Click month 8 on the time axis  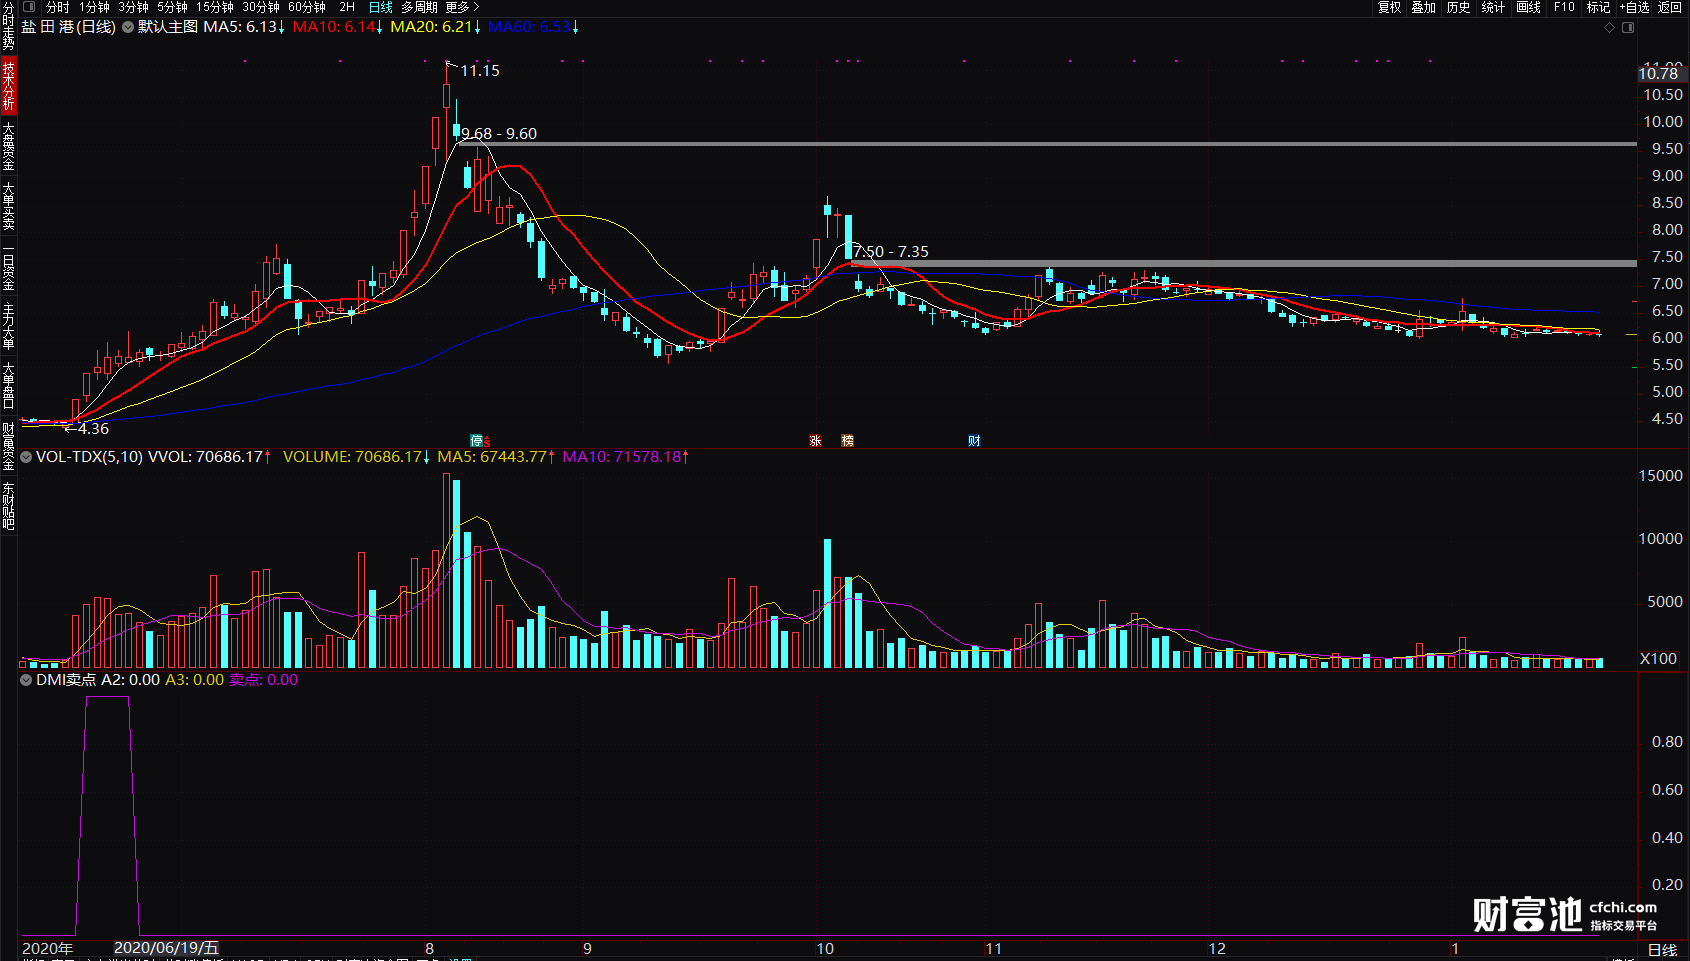click(x=430, y=949)
